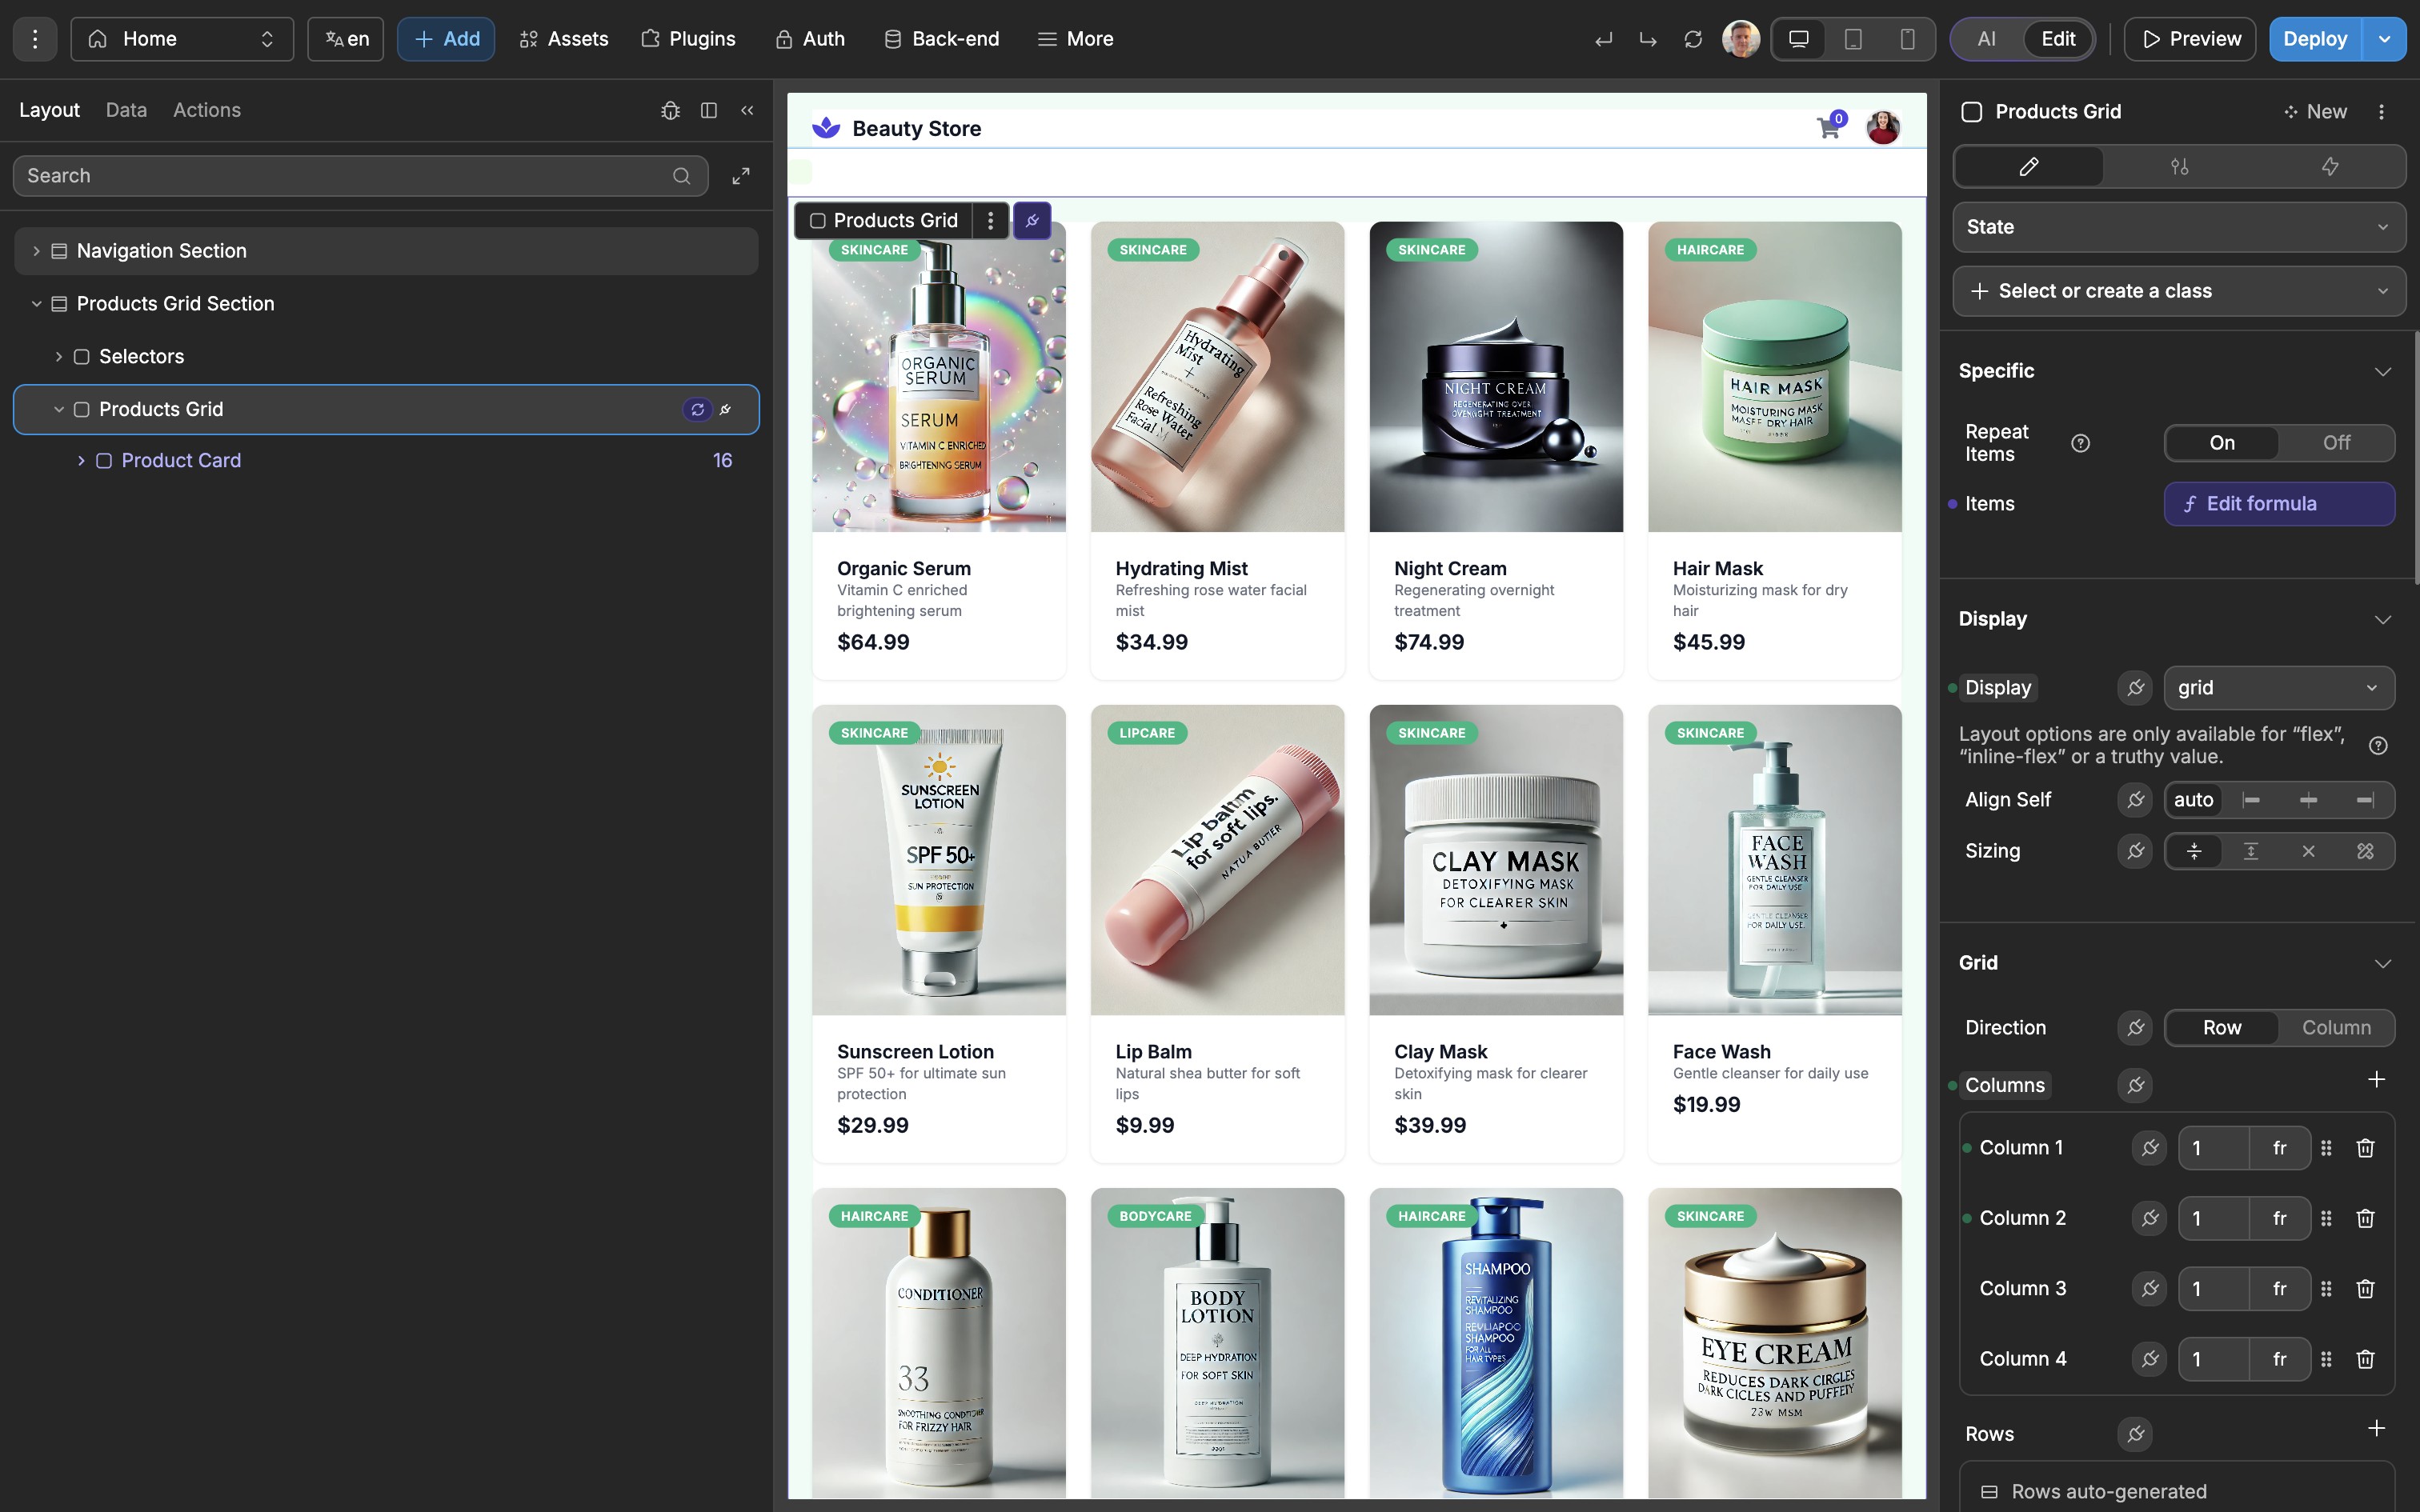Expand the Selectors tree item
Screen dimensions: 2420x1512
(58, 357)
